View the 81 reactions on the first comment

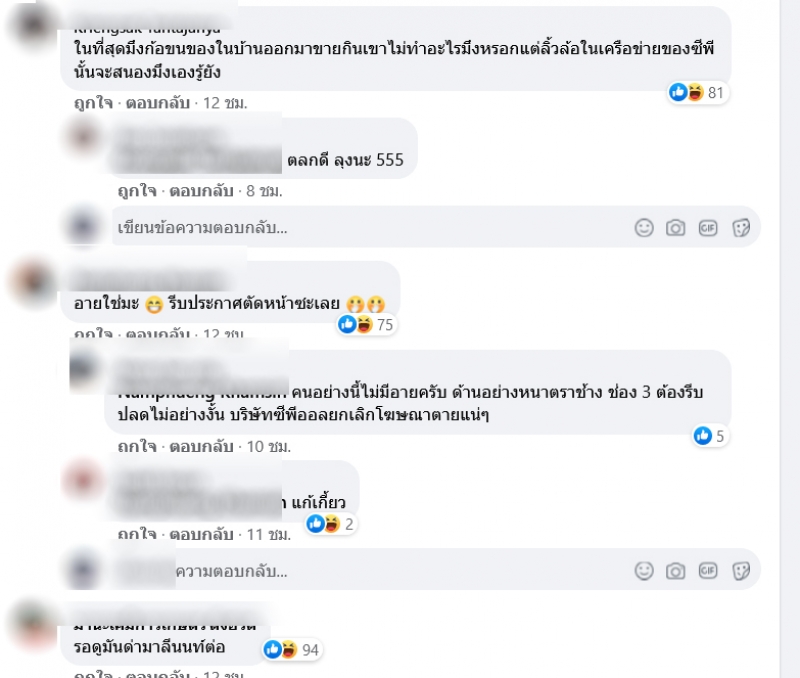click(x=697, y=93)
